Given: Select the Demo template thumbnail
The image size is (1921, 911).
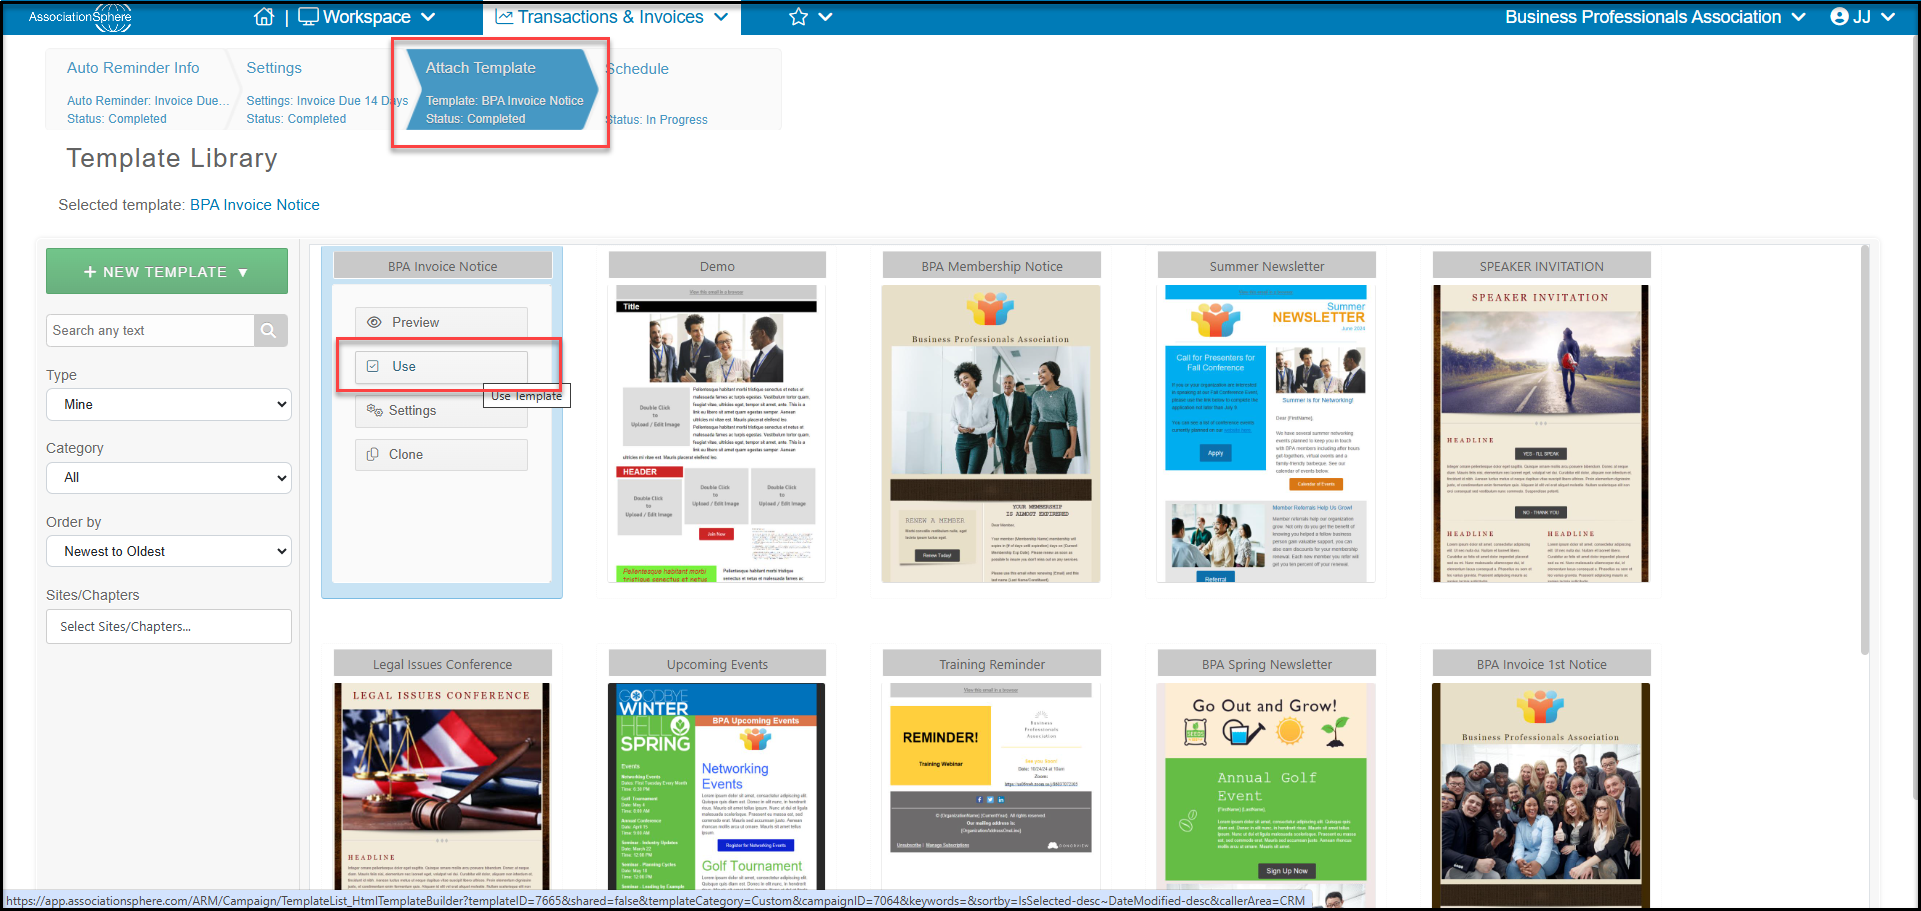Looking at the screenshot, I should coord(717,434).
